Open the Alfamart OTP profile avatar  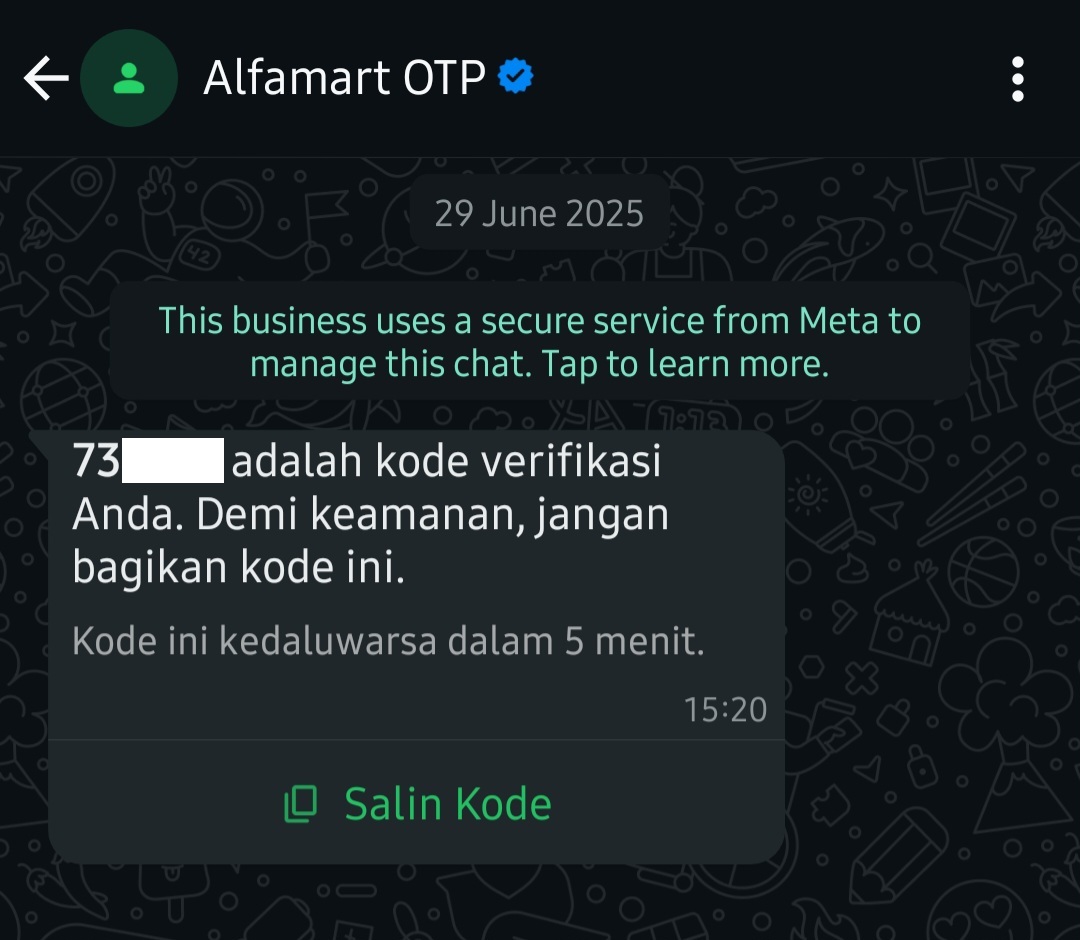pos(129,78)
